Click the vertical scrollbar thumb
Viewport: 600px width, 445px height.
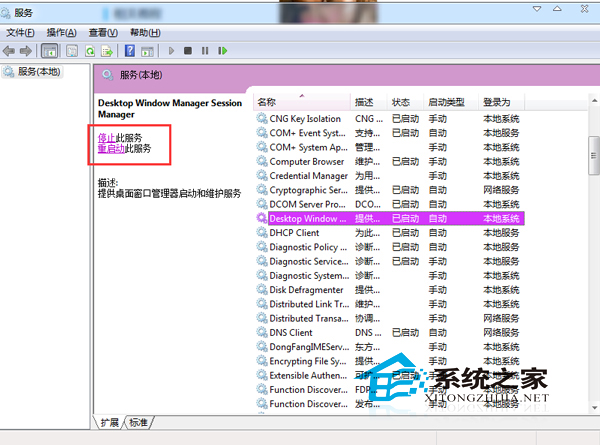594,155
